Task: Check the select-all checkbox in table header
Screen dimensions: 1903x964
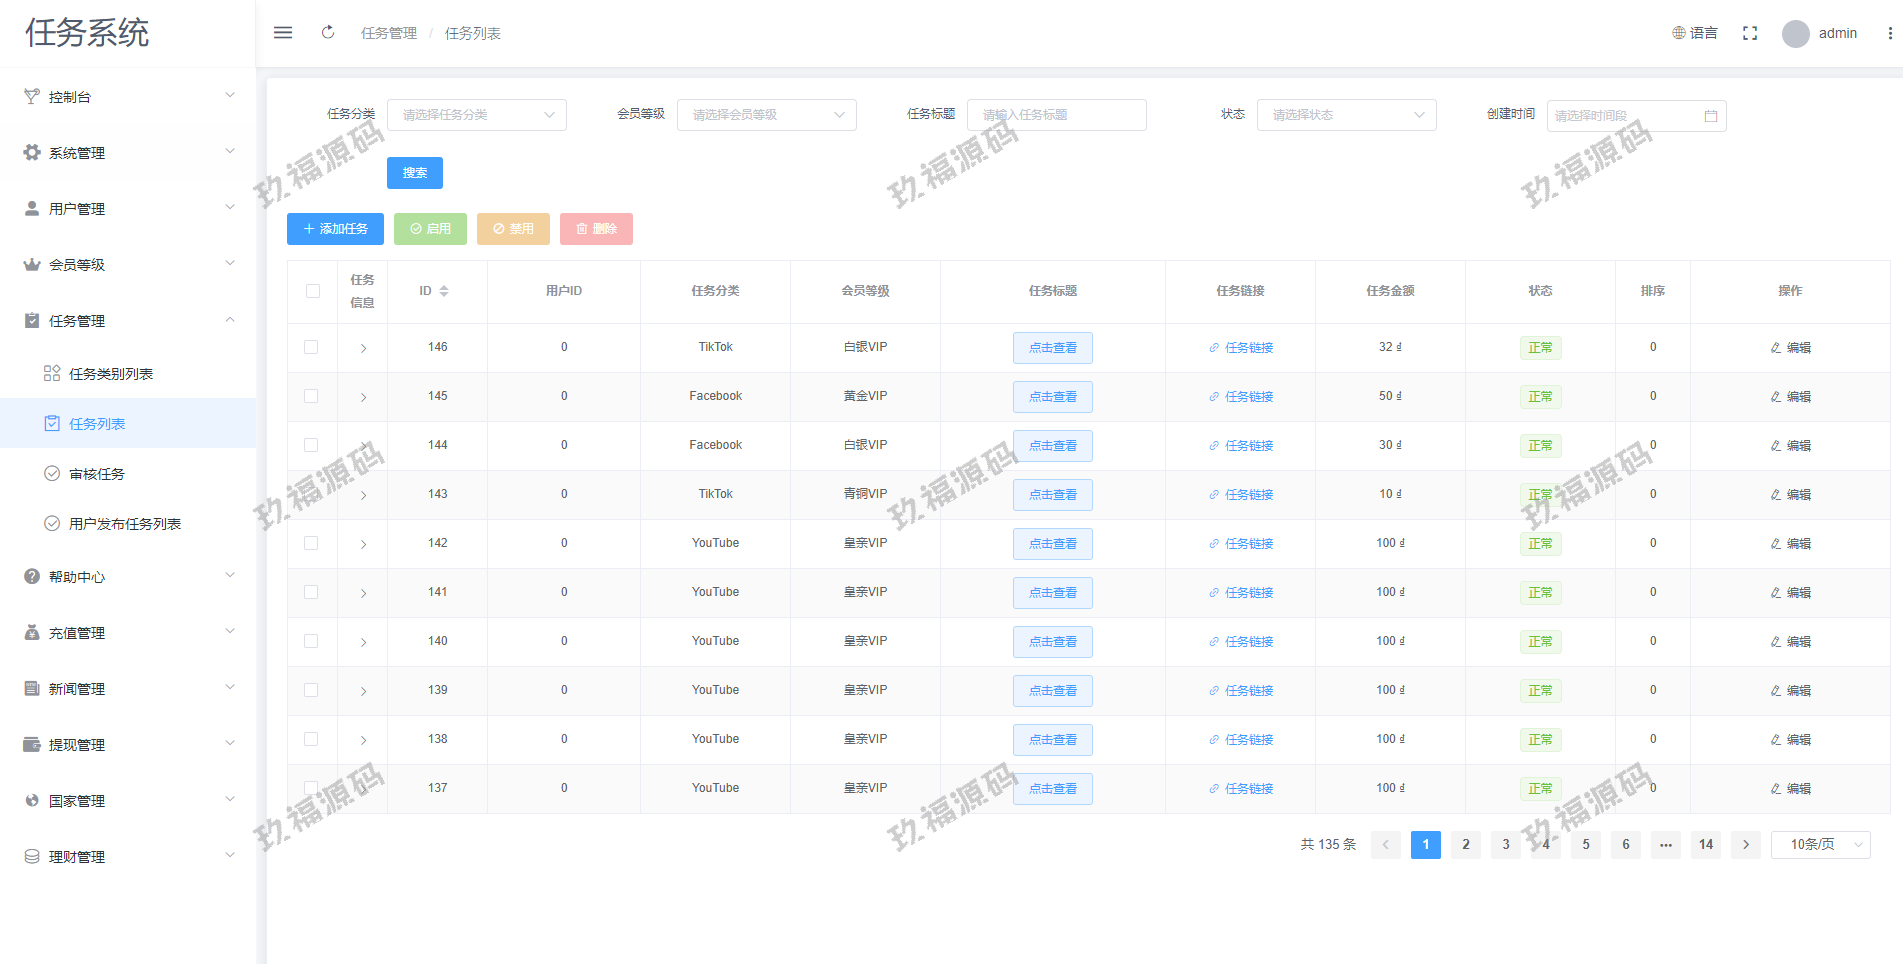Action: (x=312, y=291)
